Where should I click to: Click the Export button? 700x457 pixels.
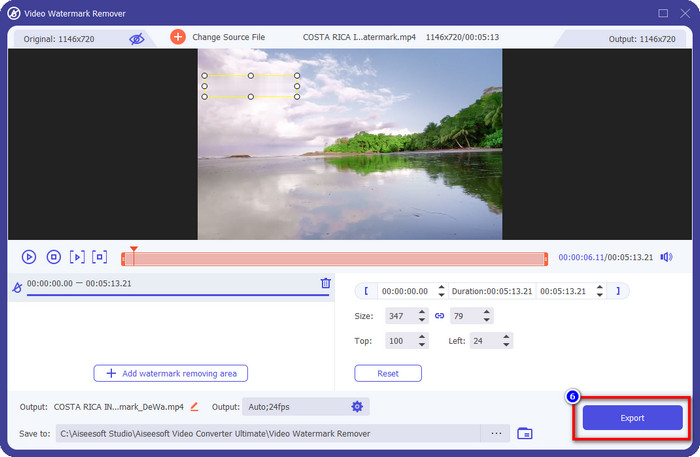(633, 418)
